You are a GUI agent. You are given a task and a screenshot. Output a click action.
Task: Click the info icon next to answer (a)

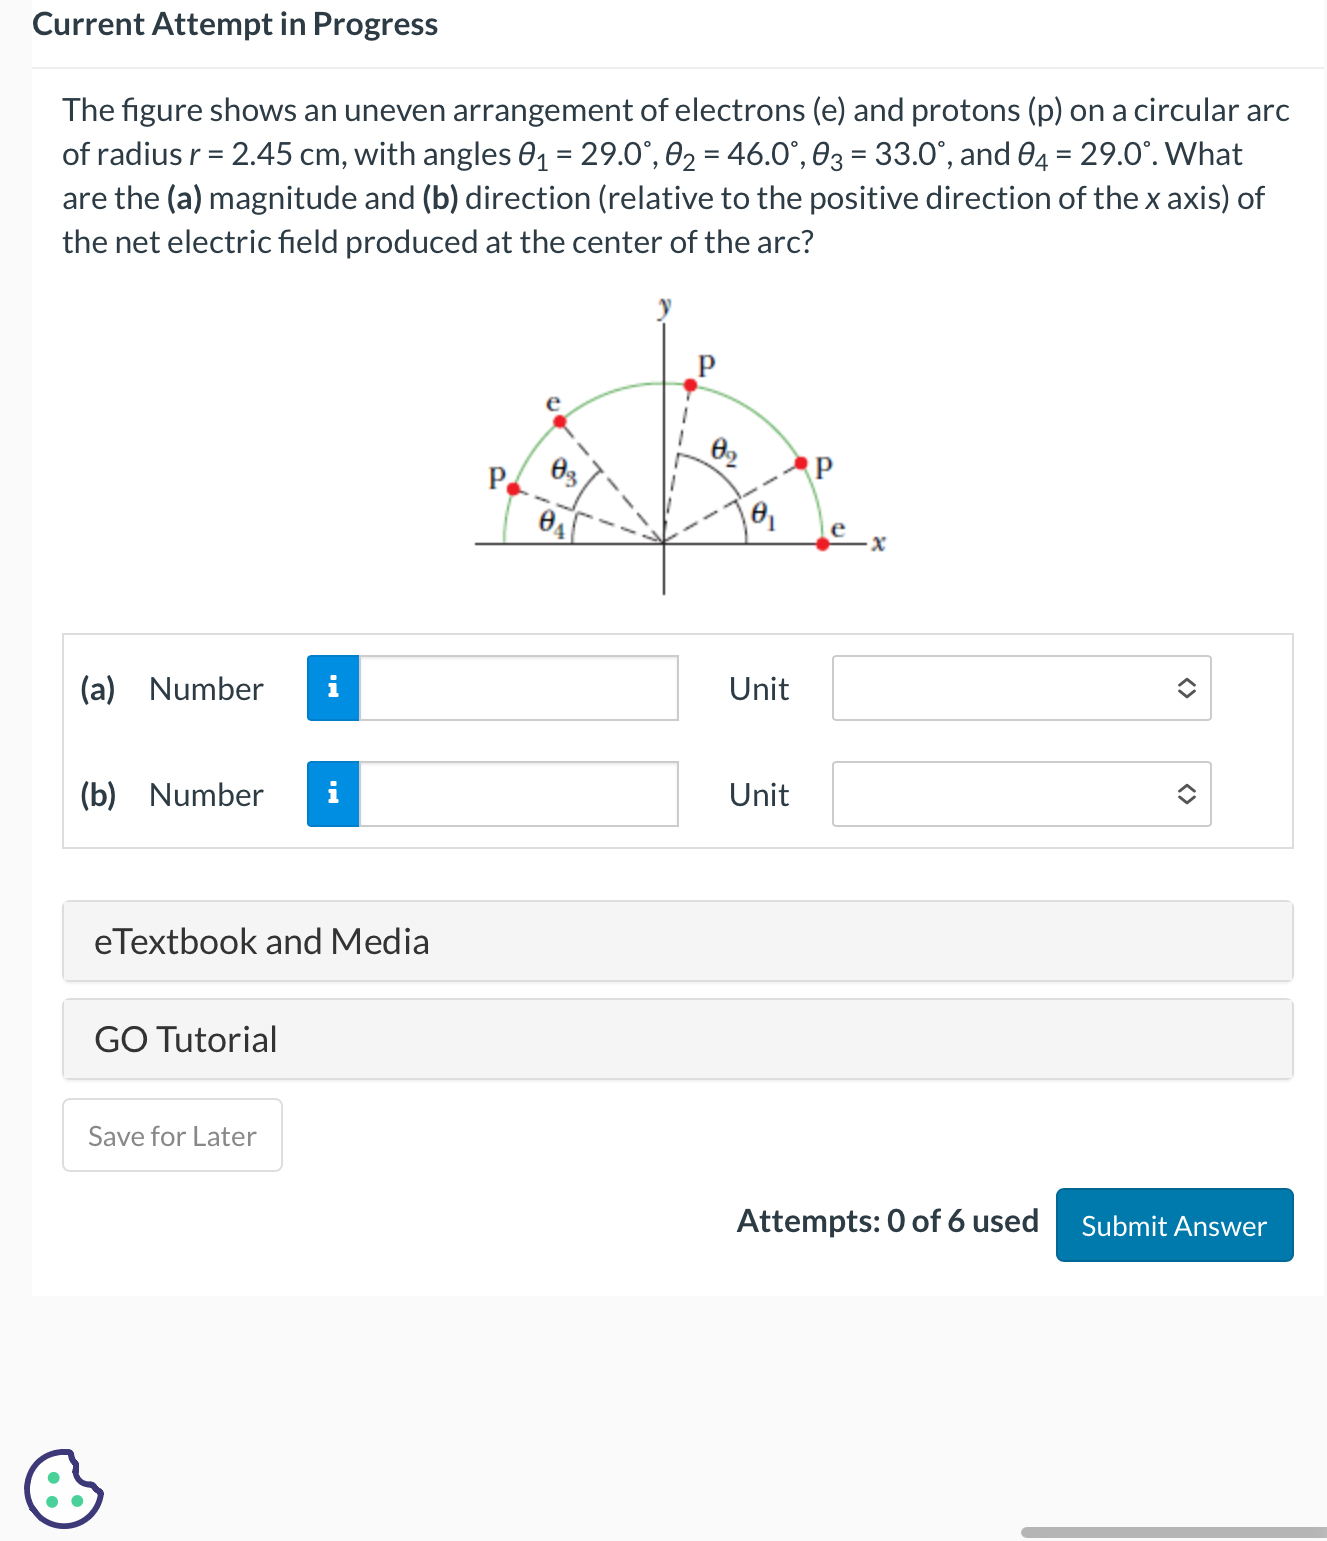pyautogui.click(x=333, y=687)
